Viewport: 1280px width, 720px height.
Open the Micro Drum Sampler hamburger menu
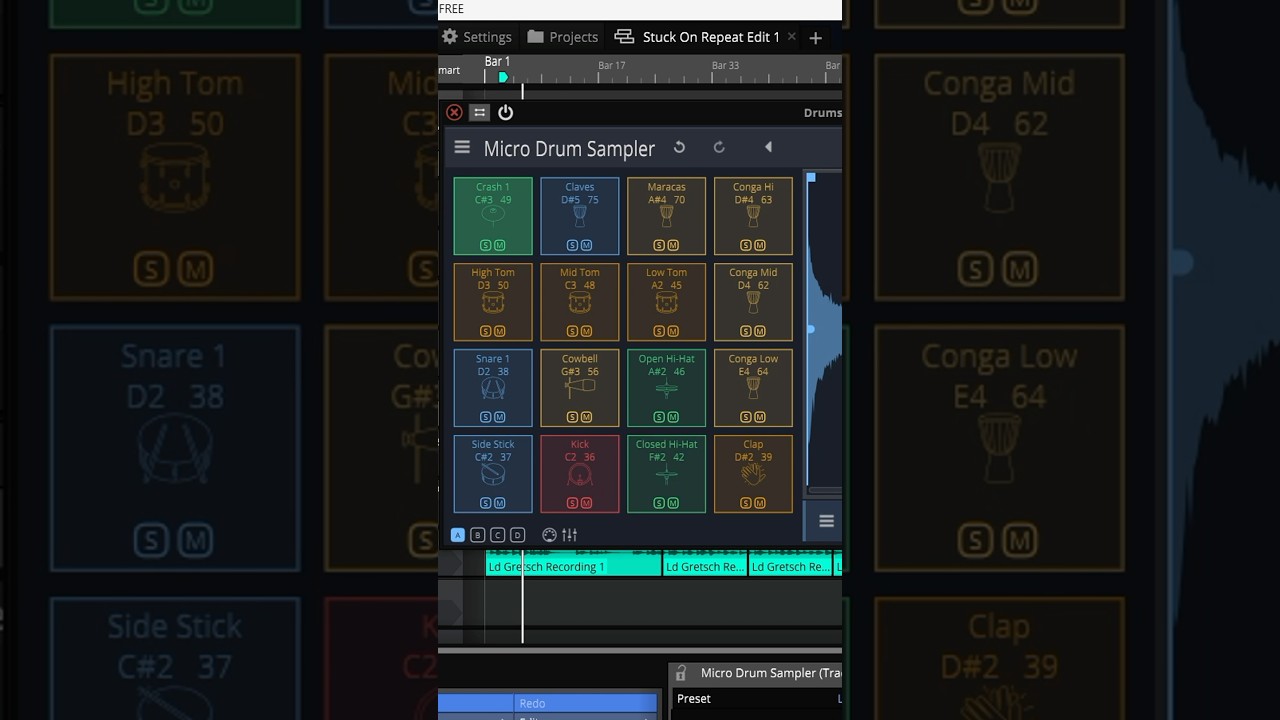pyautogui.click(x=462, y=147)
